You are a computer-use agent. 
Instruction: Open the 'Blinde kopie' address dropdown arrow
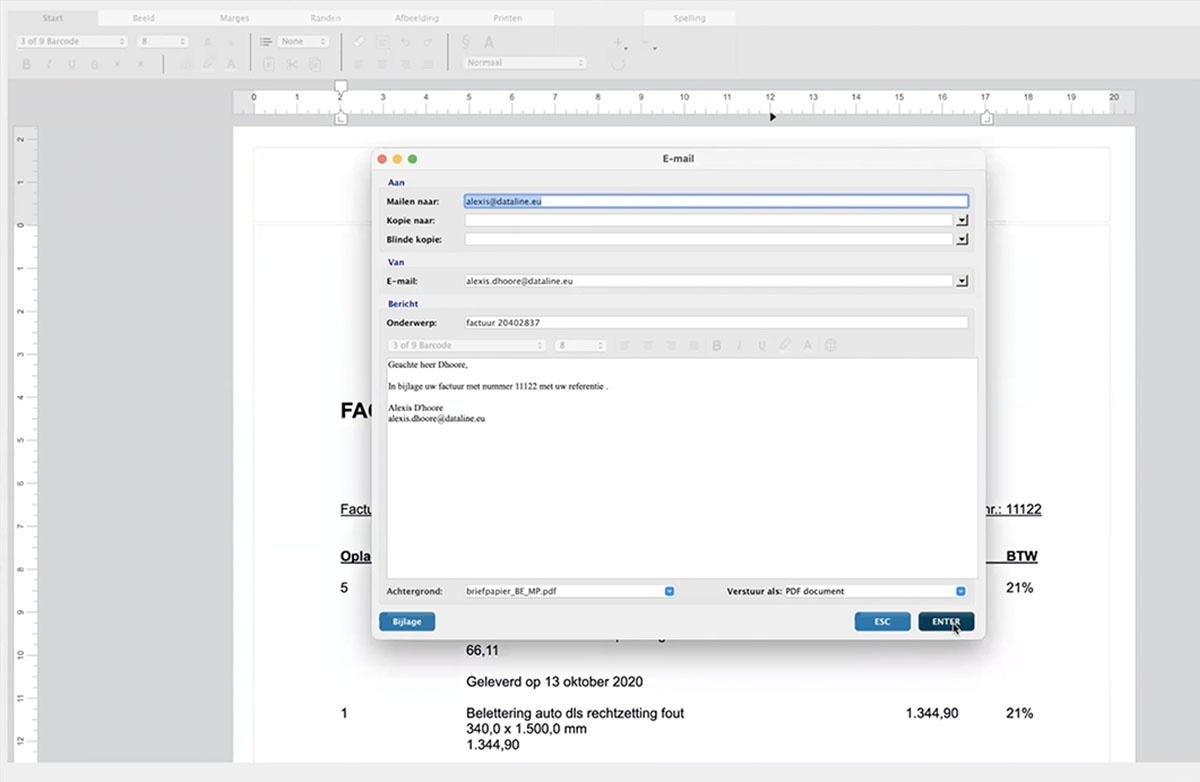pos(962,240)
